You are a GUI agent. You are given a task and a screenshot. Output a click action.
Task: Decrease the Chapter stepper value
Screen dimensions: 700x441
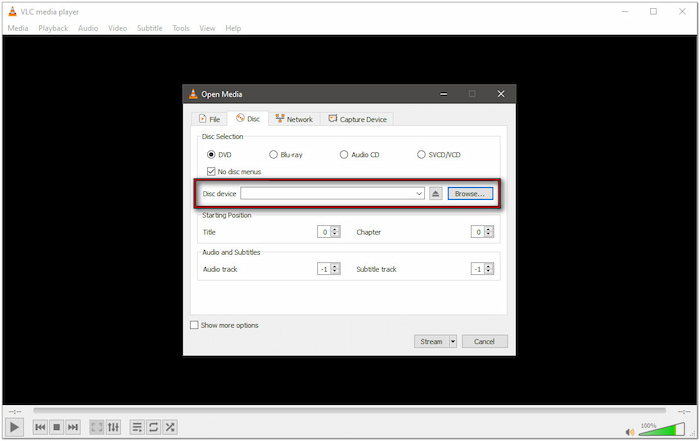pos(489,234)
